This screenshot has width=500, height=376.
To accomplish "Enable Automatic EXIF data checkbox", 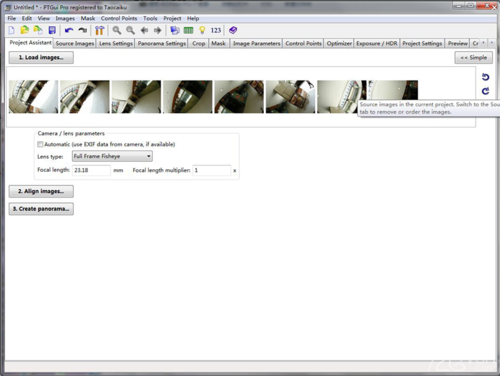I will [x=40, y=144].
